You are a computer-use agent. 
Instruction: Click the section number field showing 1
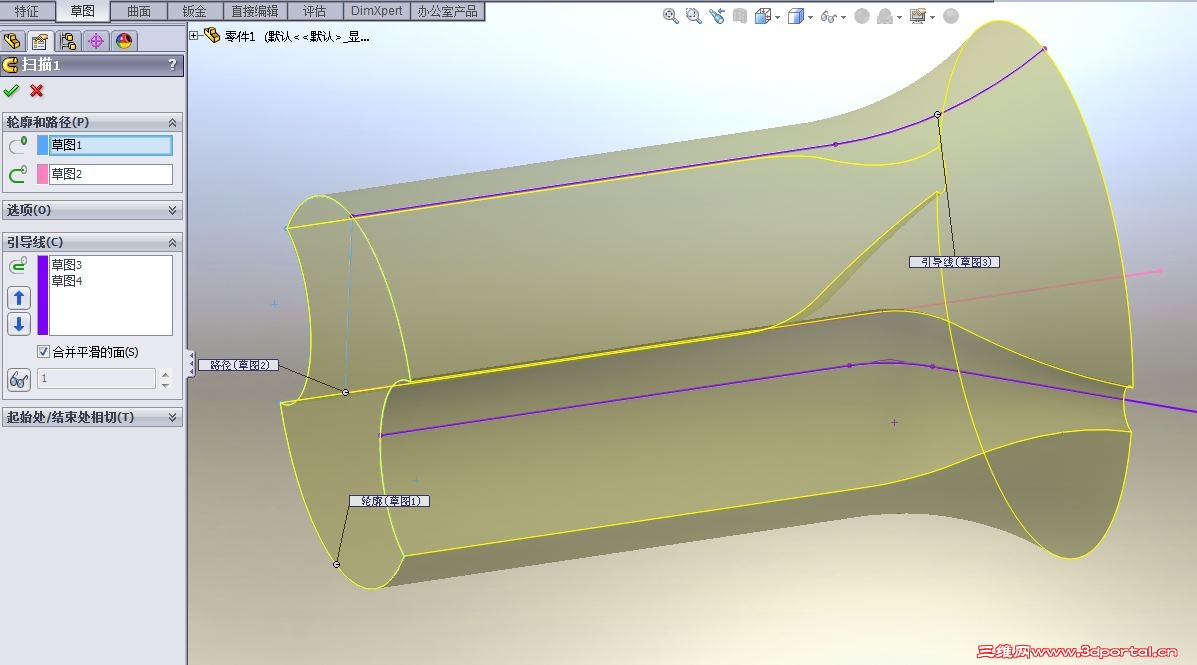(96, 379)
